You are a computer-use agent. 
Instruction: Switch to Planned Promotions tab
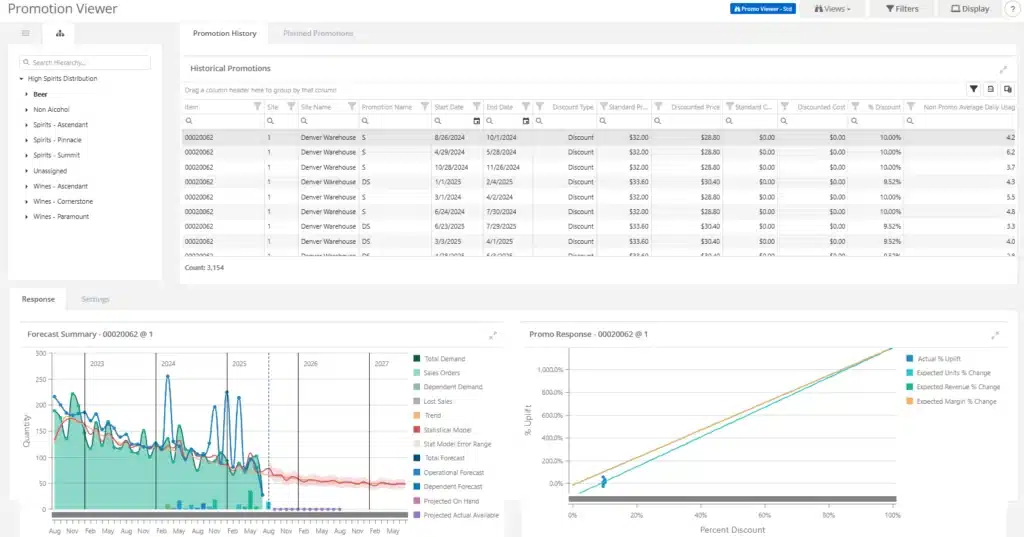coord(318,33)
